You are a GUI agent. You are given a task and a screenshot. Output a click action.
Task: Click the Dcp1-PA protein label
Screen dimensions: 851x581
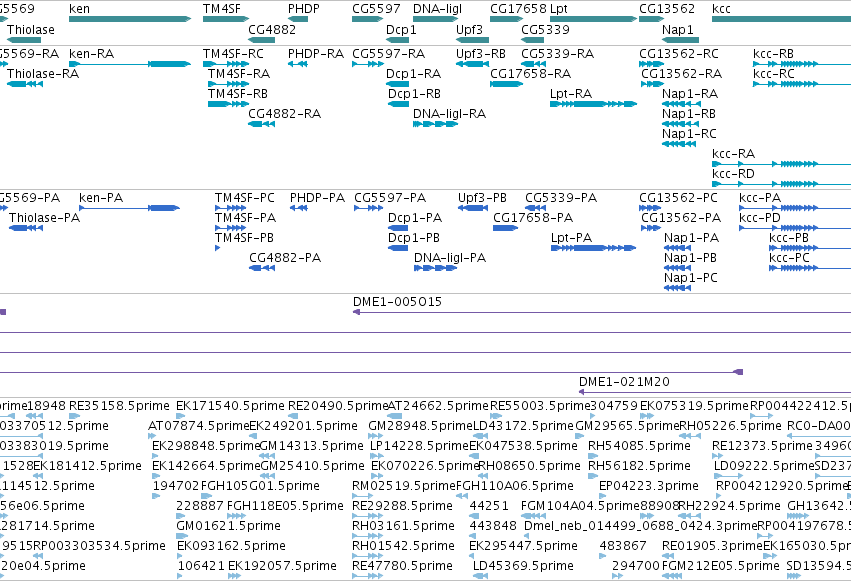click(415, 218)
